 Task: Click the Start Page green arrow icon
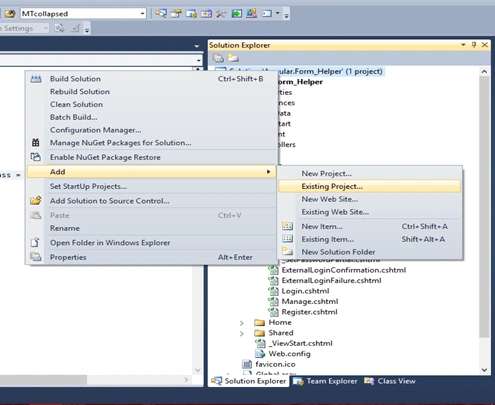pyautogui.click(x=236, y=14)
